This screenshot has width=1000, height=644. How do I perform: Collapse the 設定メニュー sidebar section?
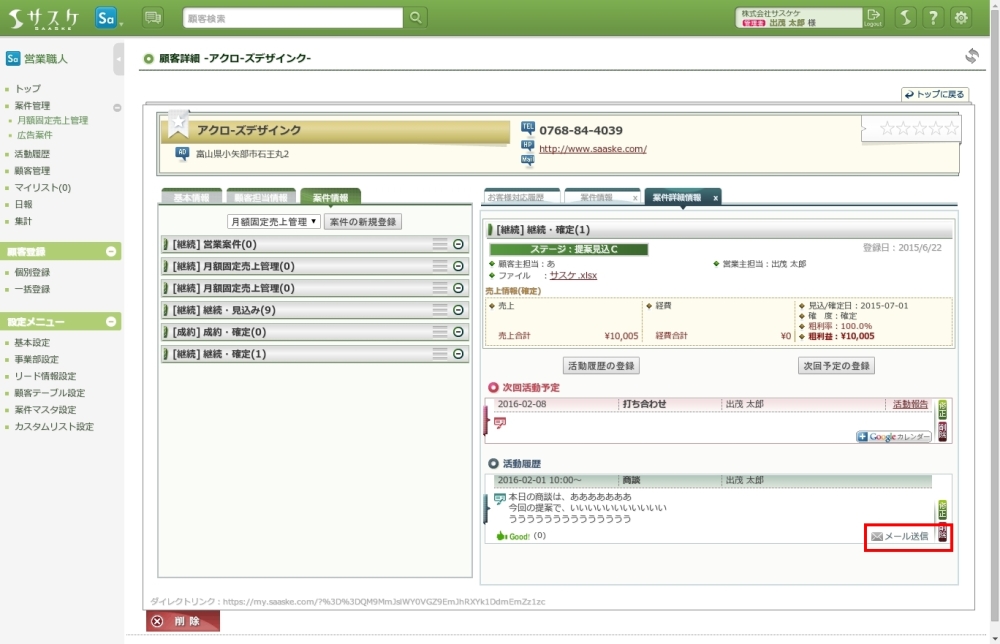[111, 322]
